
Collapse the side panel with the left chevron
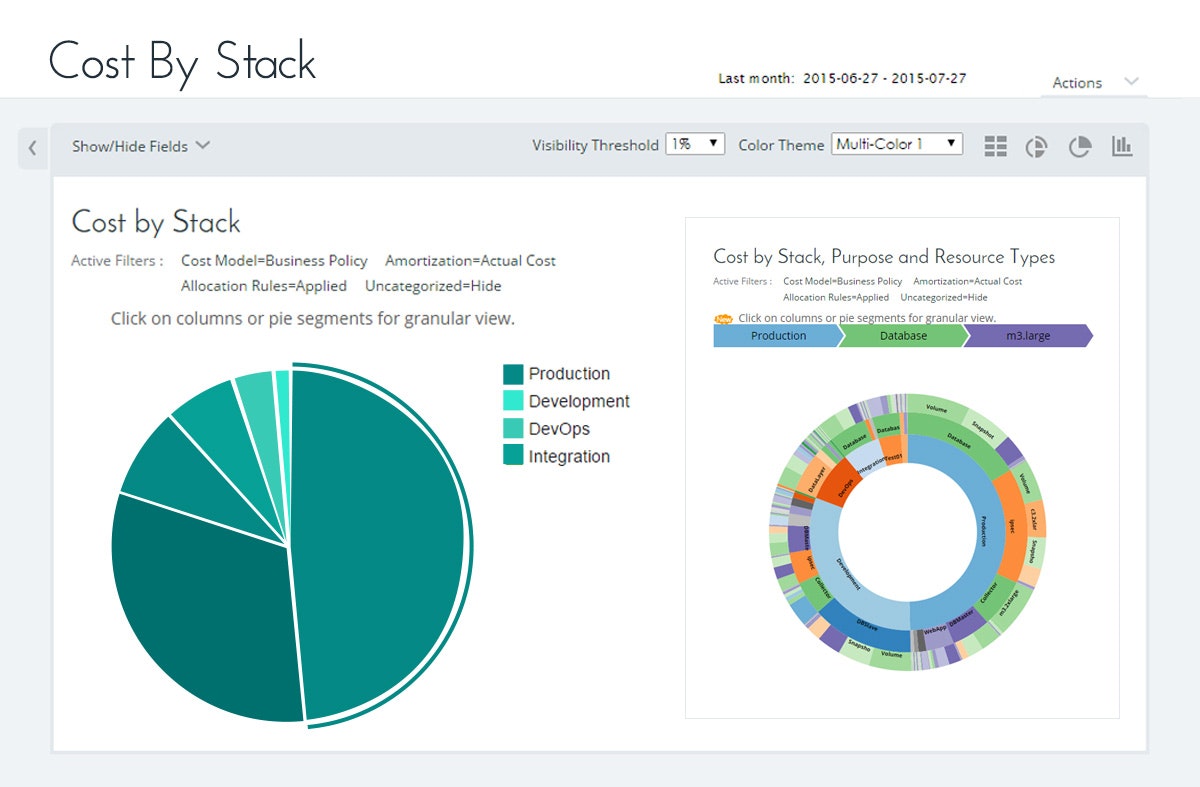[32, 148]
